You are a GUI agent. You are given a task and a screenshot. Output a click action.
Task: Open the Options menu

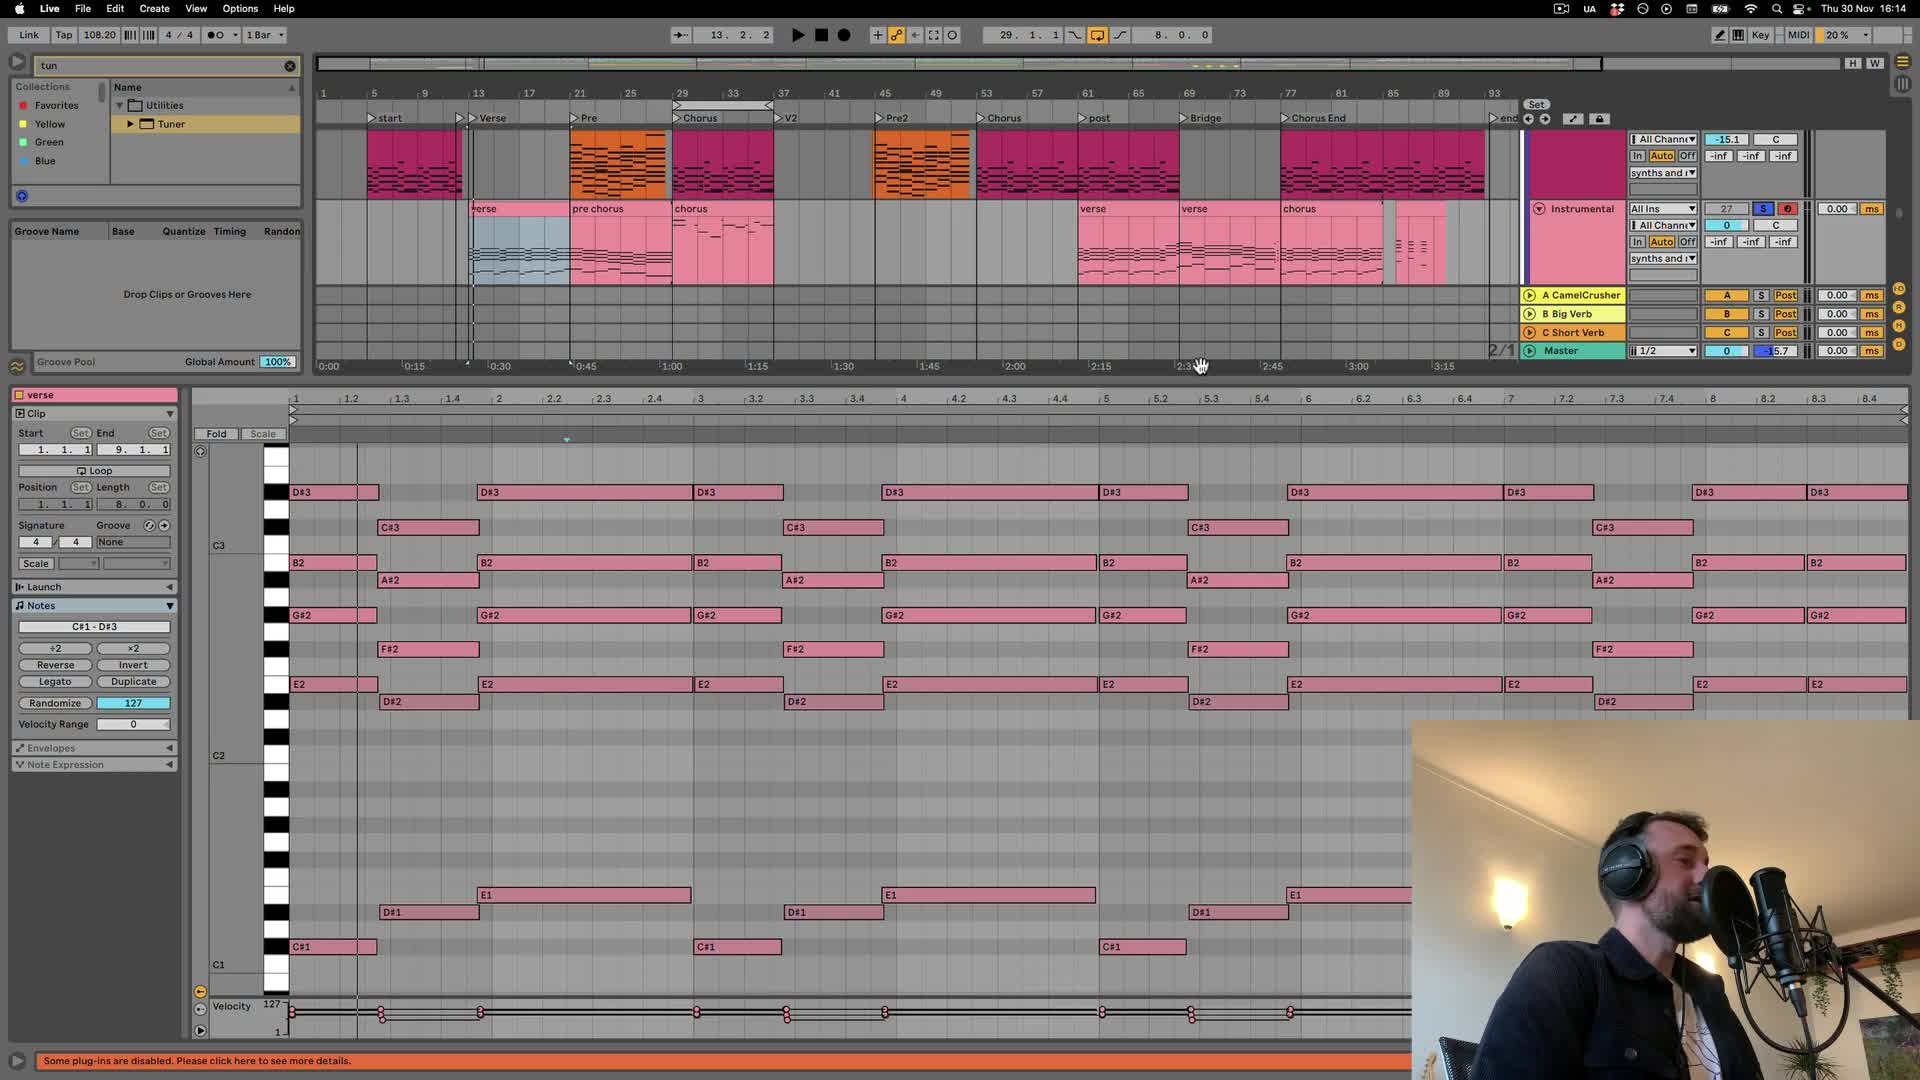click(240, 9)
